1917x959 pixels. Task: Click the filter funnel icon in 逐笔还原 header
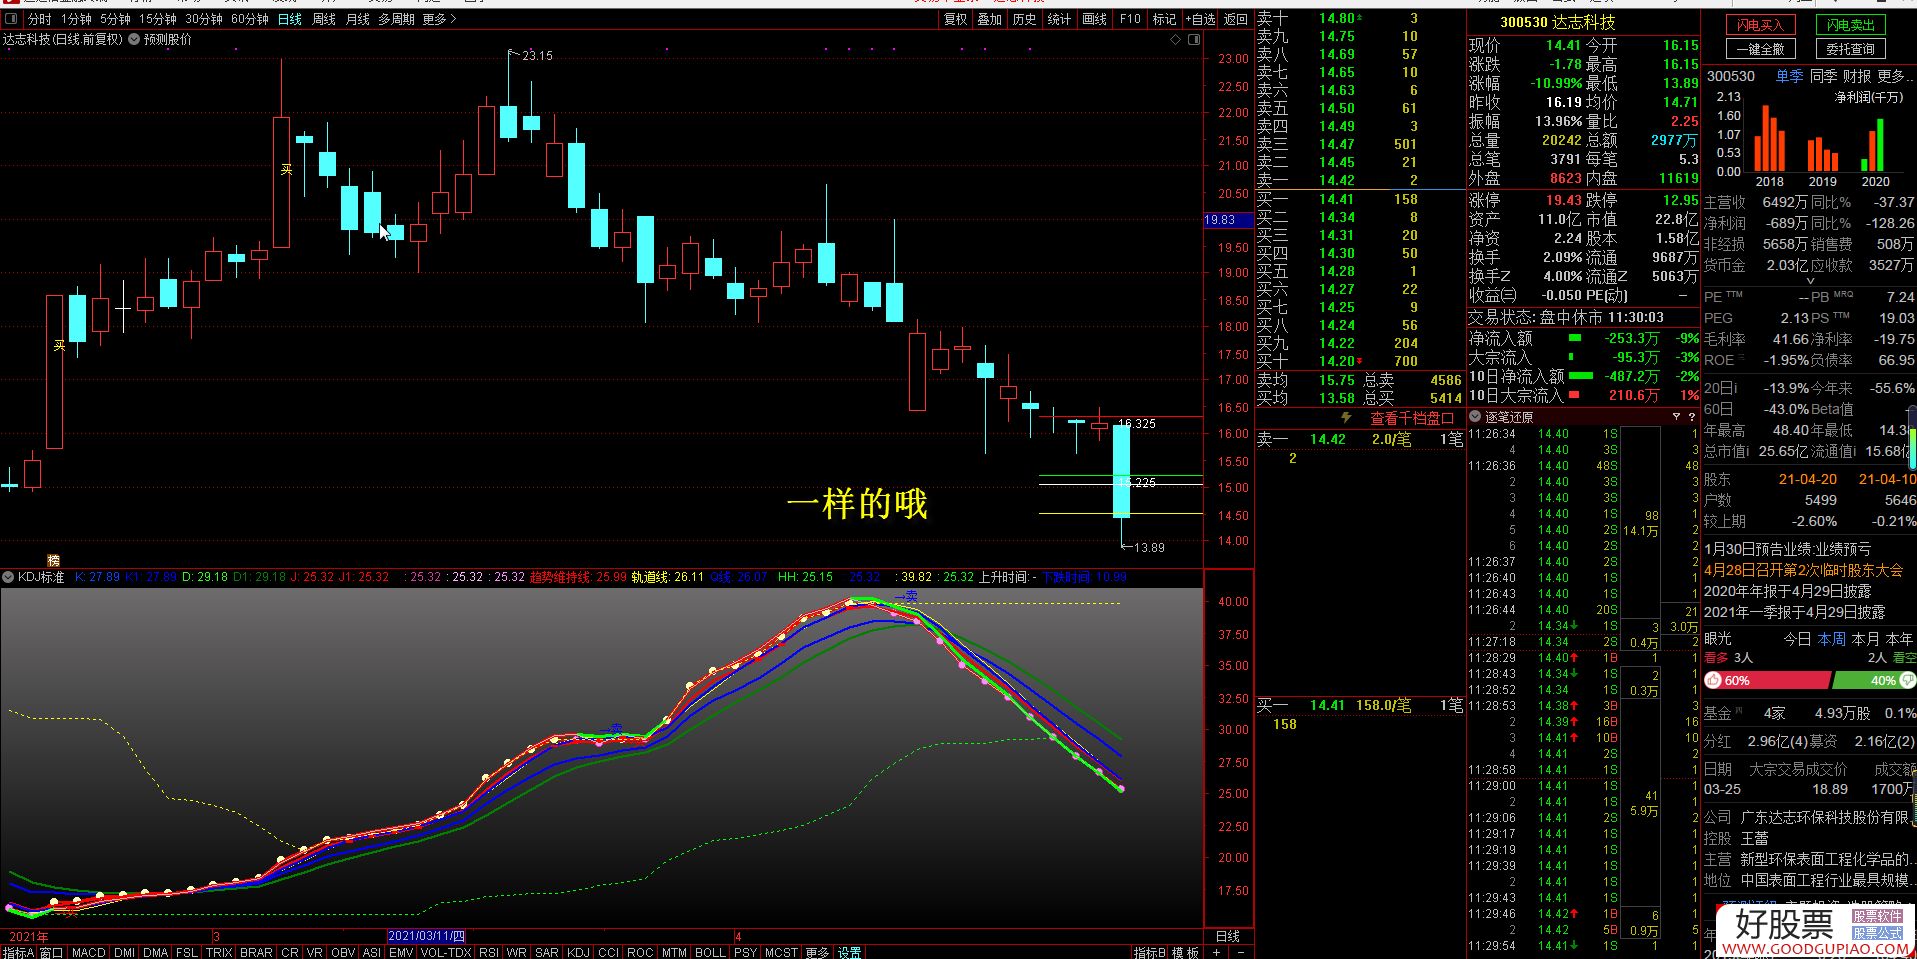[x=1676, y=416]
